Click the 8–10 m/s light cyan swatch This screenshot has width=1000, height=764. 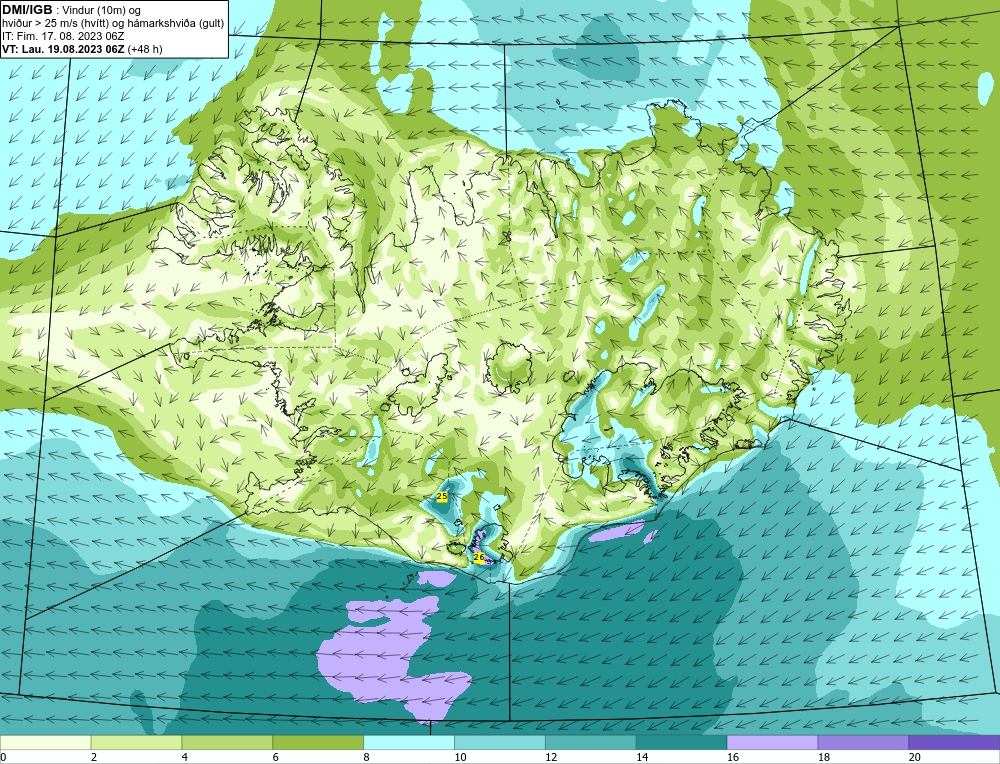(x=409, y=742)
